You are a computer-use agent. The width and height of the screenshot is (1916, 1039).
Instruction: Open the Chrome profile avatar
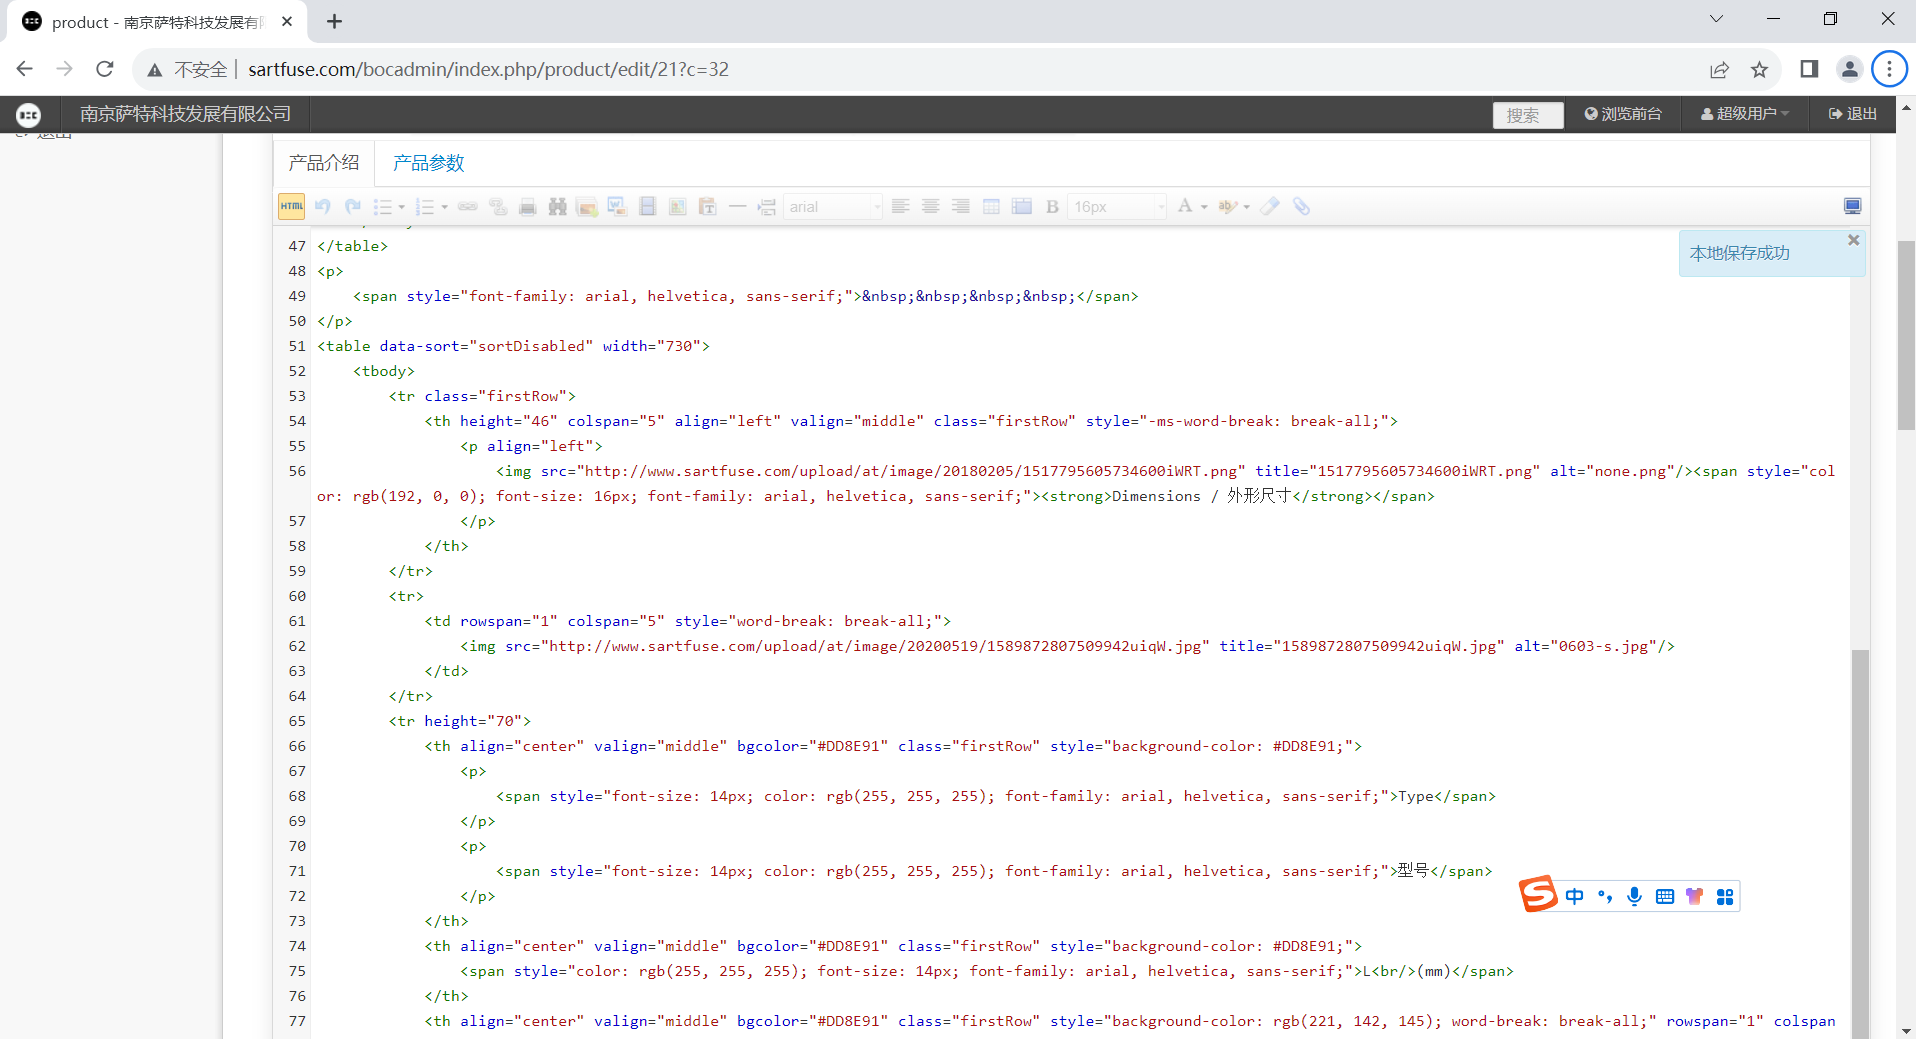(1849, 69)
